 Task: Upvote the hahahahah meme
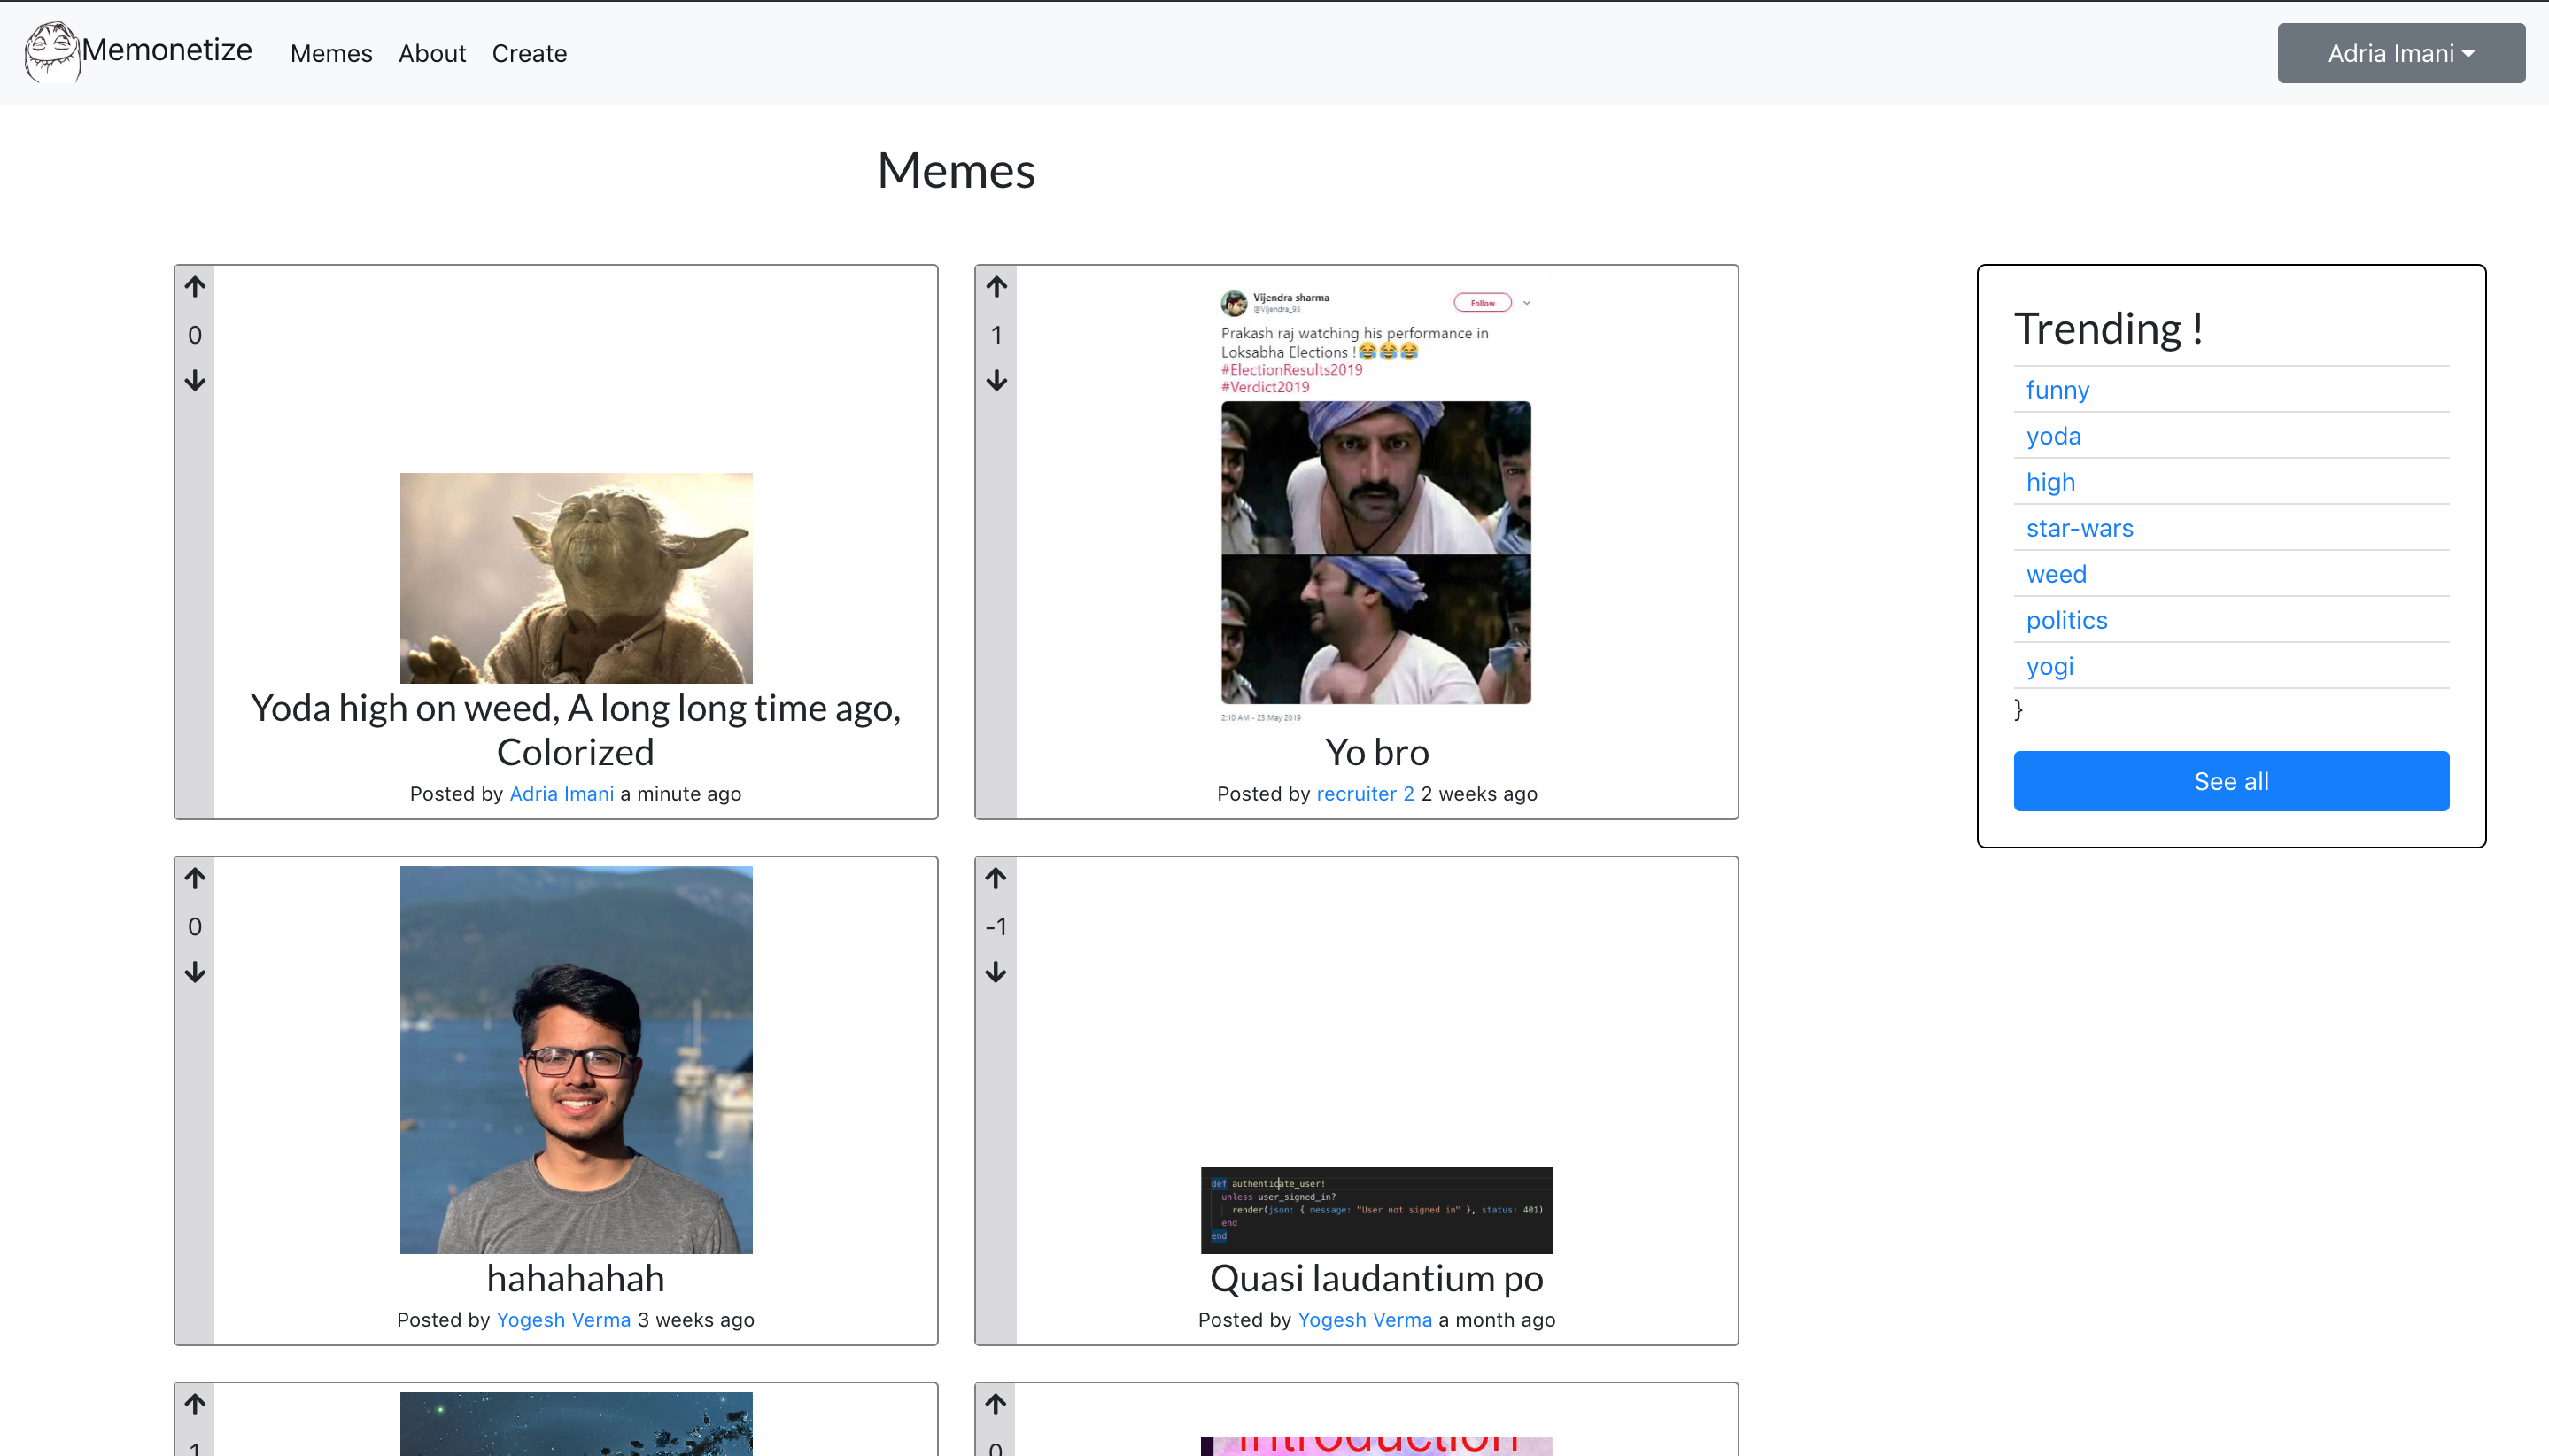[195, 878]
